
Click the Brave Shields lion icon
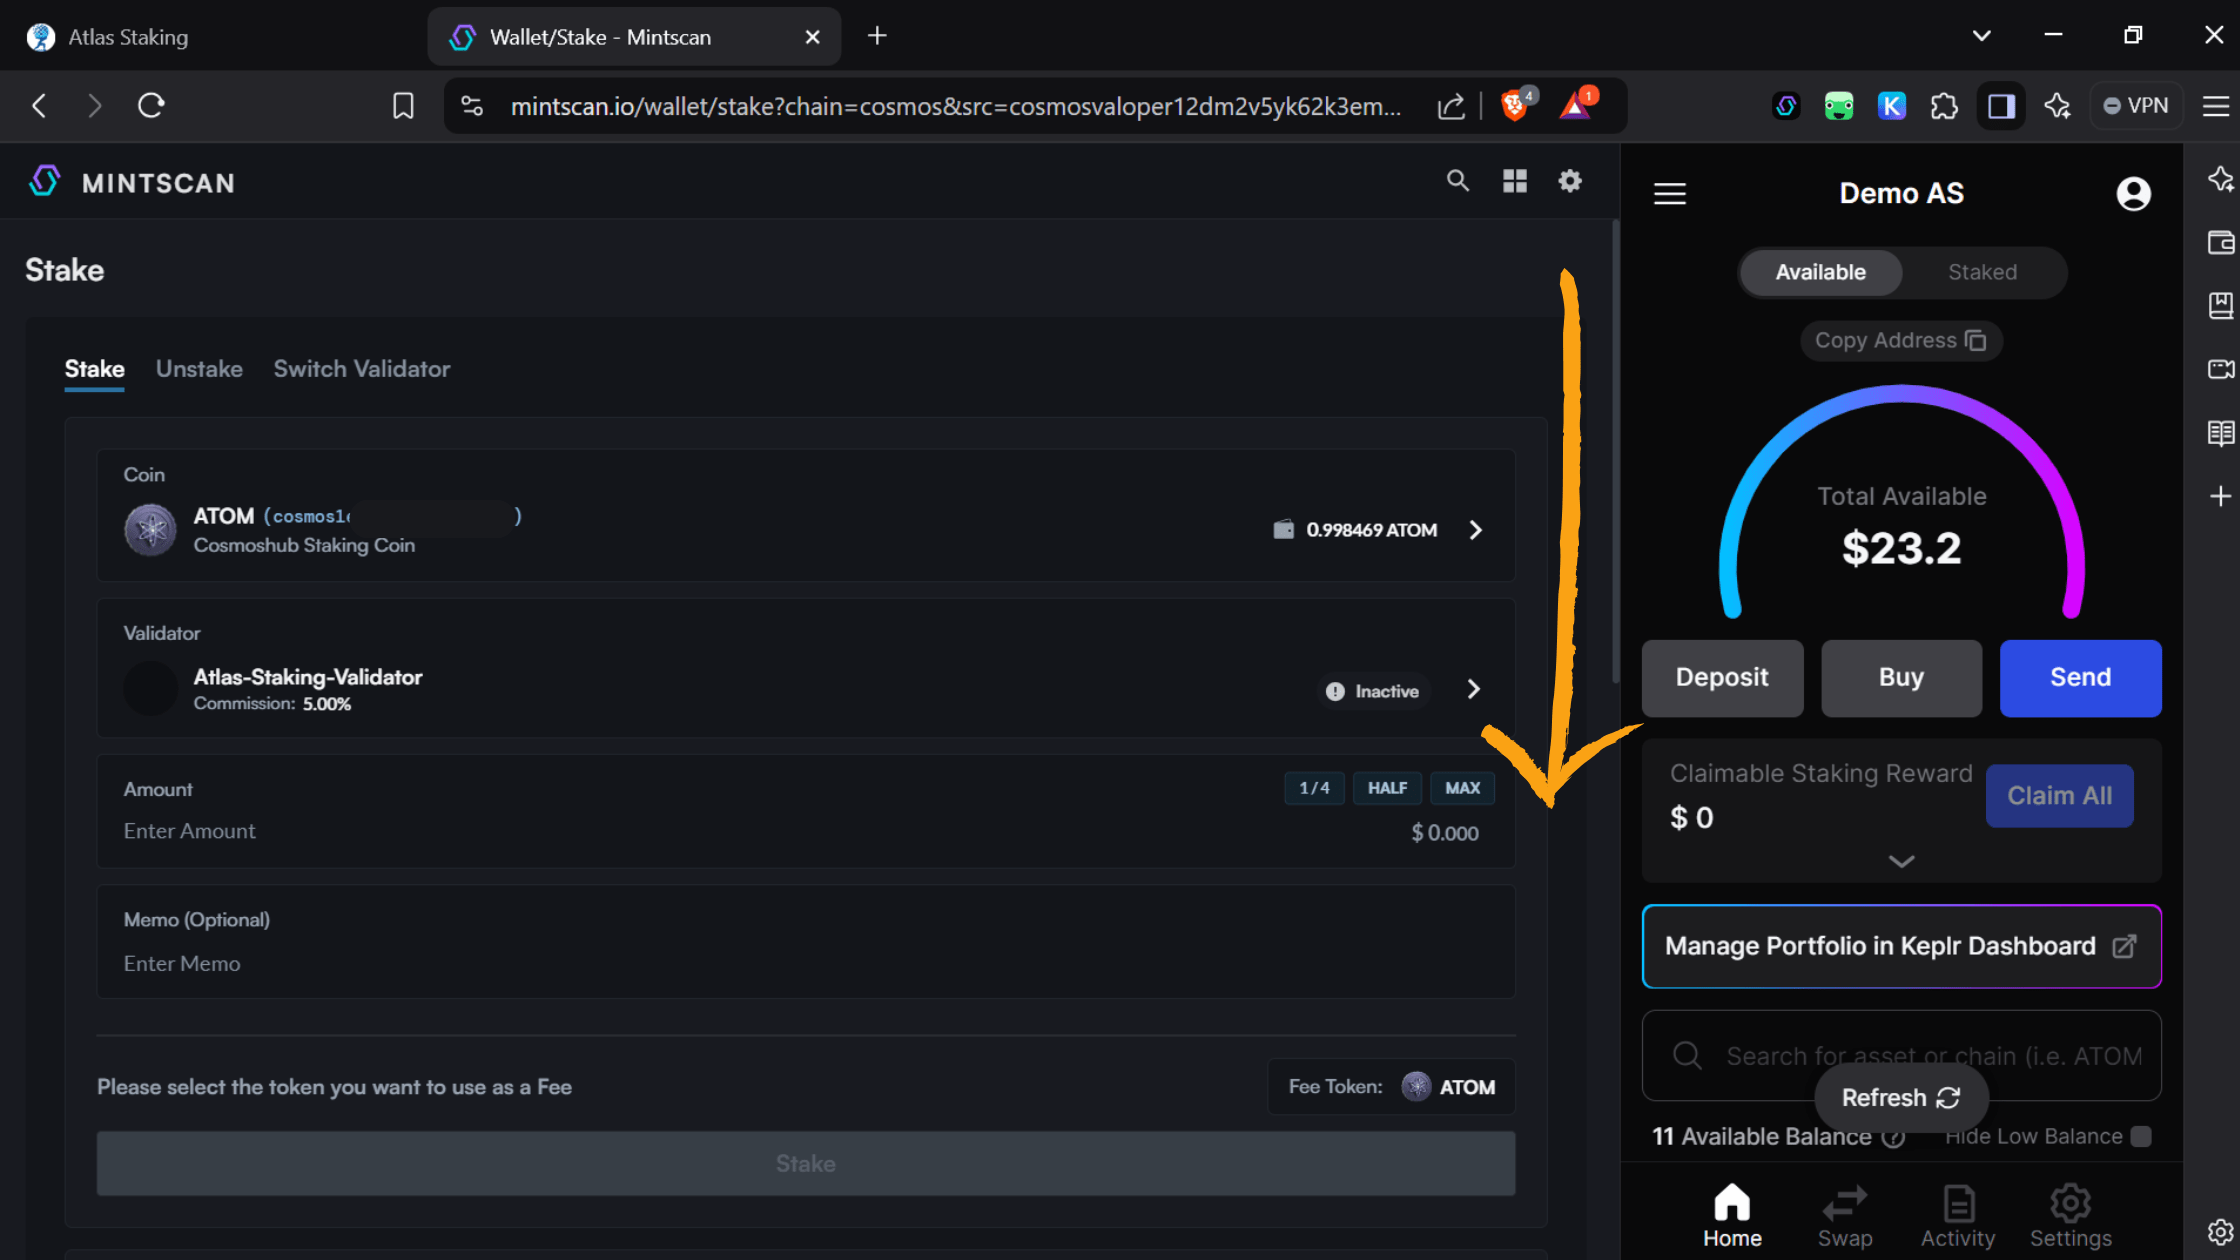(x=1515, y=105)
